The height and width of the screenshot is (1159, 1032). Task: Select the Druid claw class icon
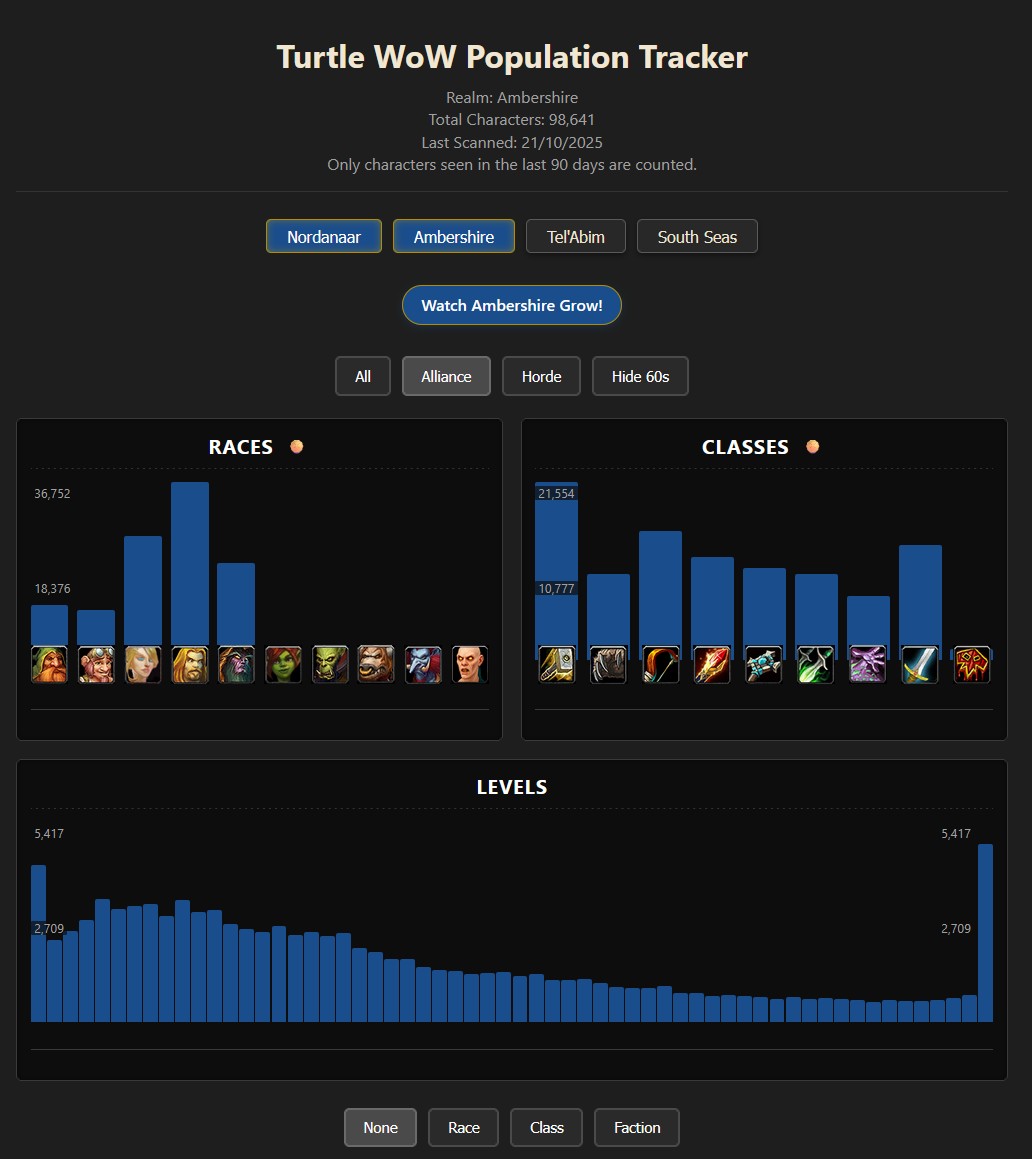coord(608,664)
